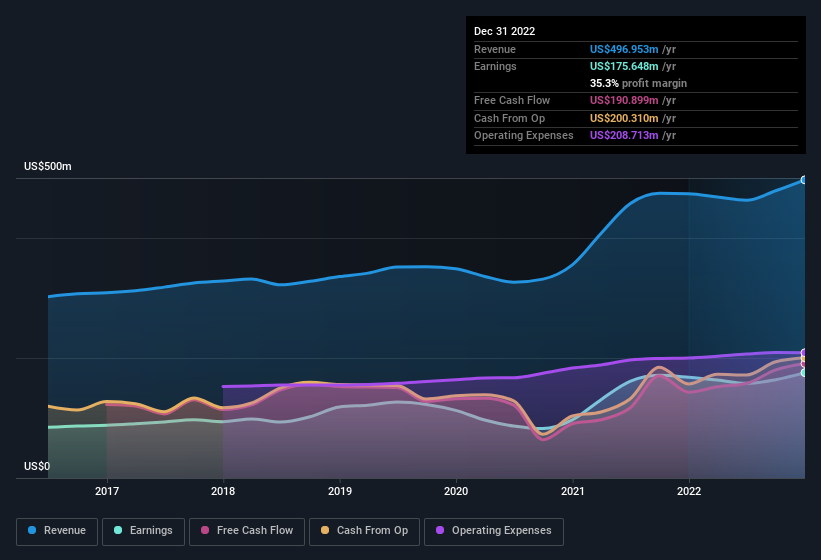The image size is (821, 560).
Task: Click the Free Cash Flow label in tooltip
Action: pos(512,100)
